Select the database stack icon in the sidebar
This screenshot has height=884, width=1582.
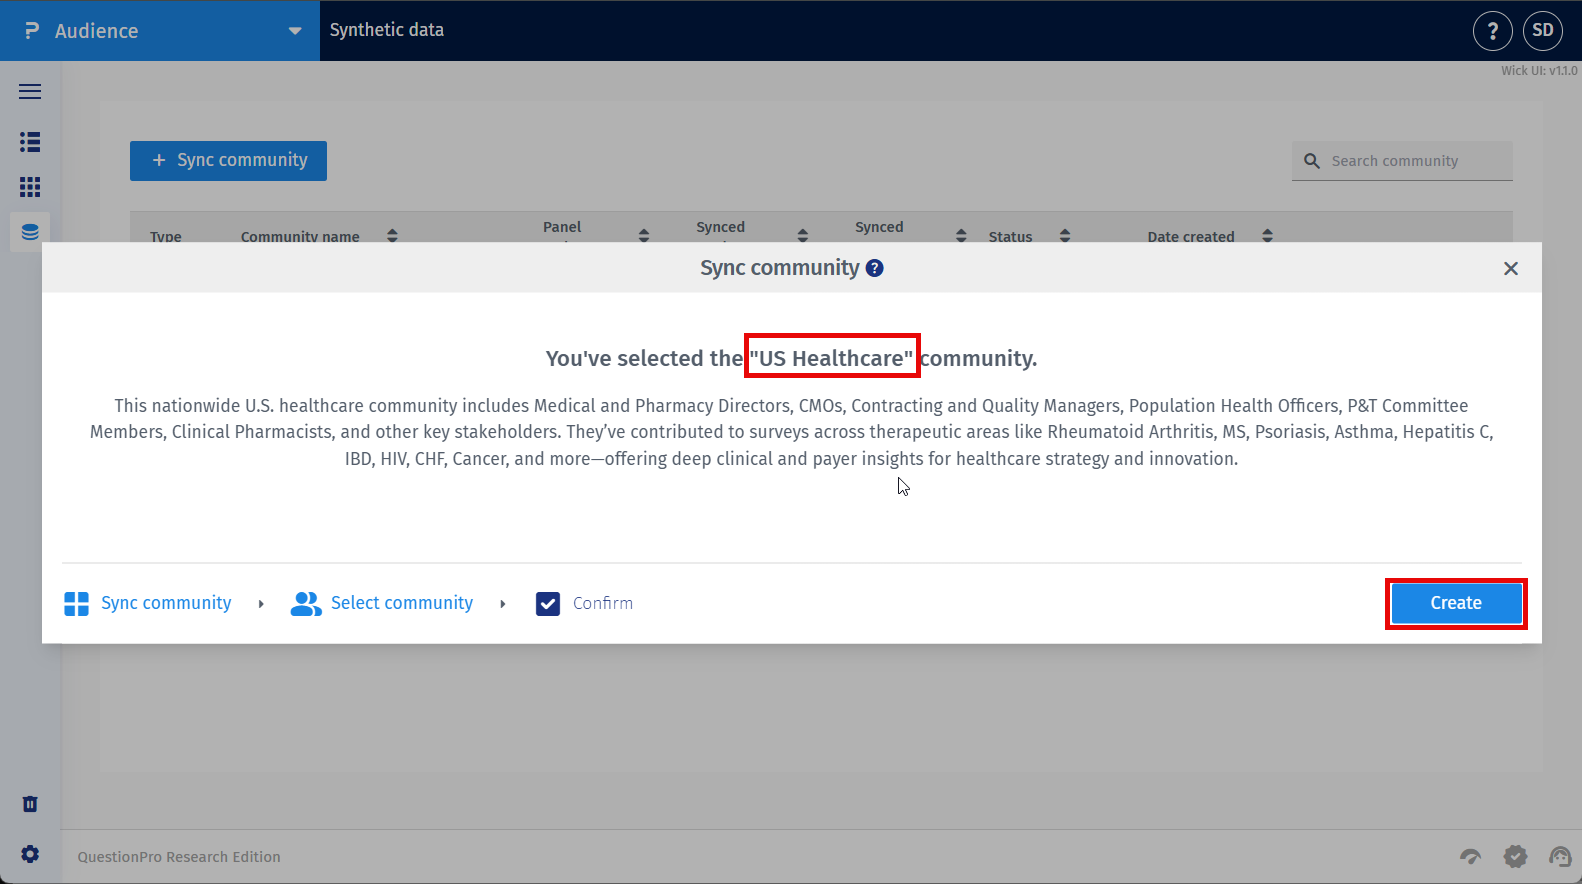[30, 232]
